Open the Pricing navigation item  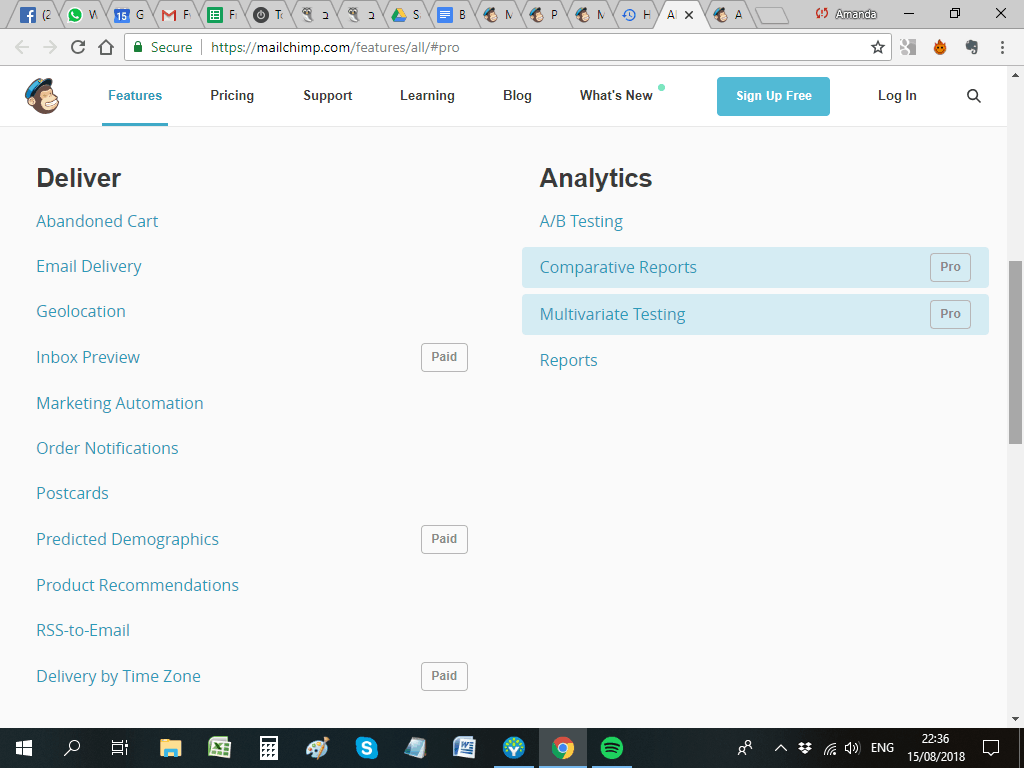(232, 95)
